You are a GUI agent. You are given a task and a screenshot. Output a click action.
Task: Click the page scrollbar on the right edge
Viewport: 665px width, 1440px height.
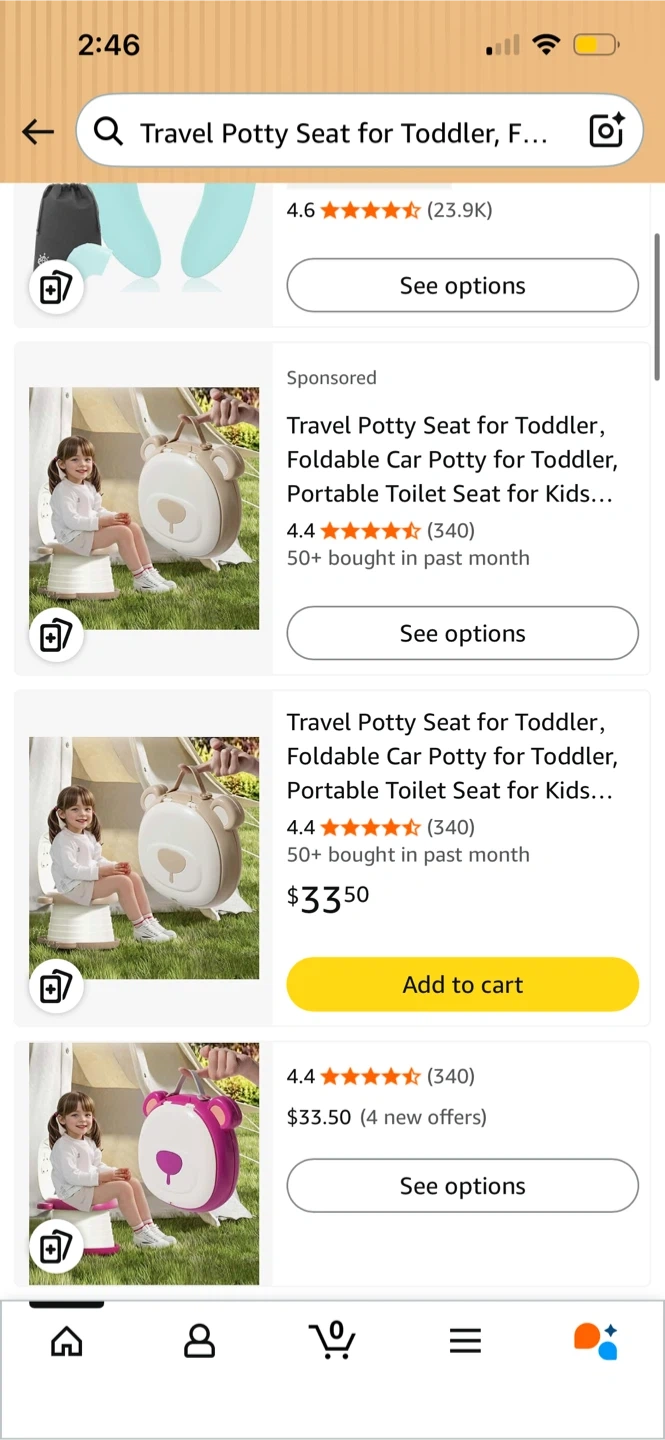click(x=657, y=307)
